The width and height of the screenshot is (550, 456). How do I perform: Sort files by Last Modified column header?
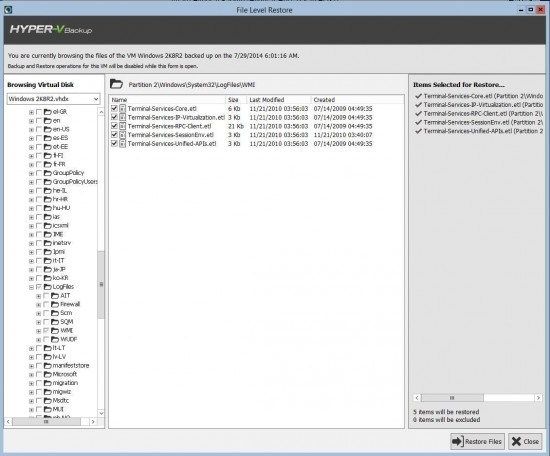[279, 100]
